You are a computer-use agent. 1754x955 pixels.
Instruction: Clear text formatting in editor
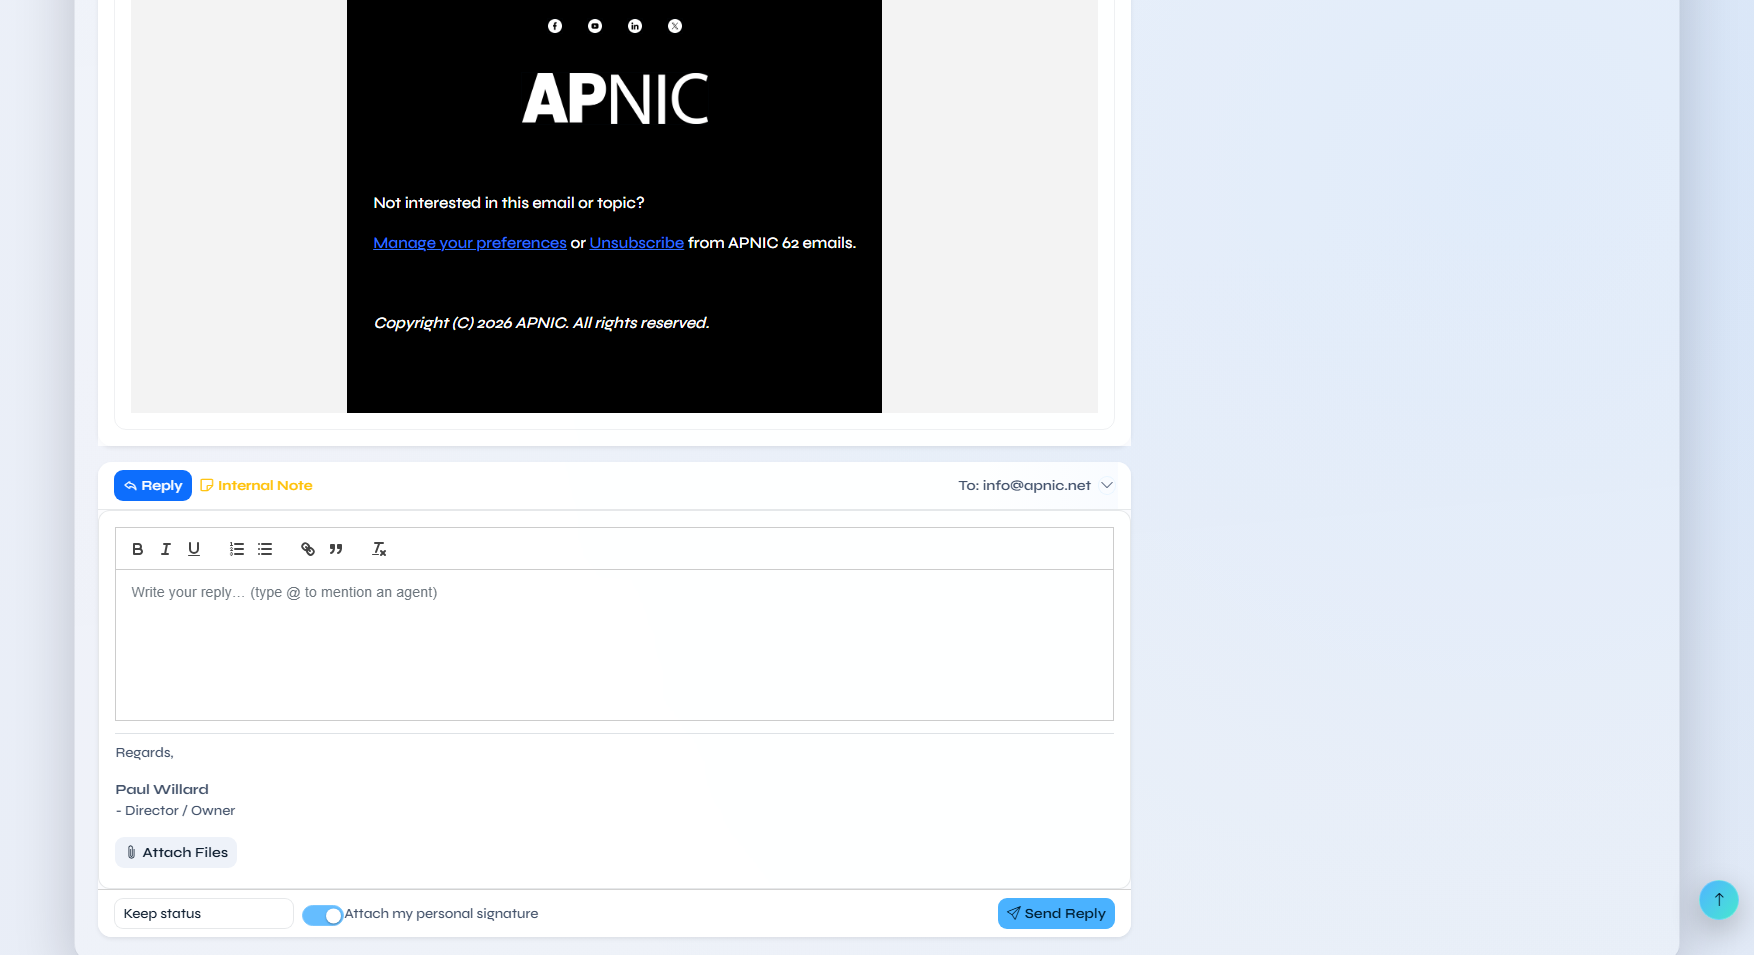click(x=379, y=549)
